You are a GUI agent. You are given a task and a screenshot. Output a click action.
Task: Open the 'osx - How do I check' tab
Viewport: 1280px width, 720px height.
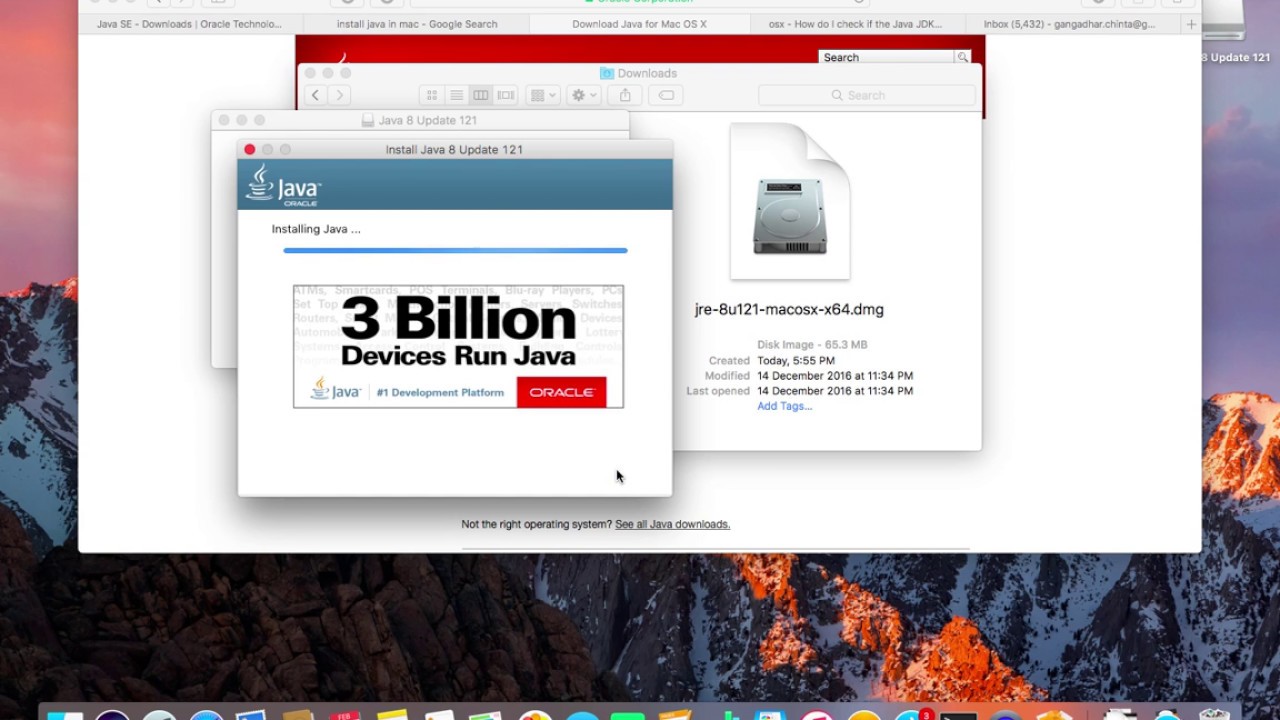[855, 24]
